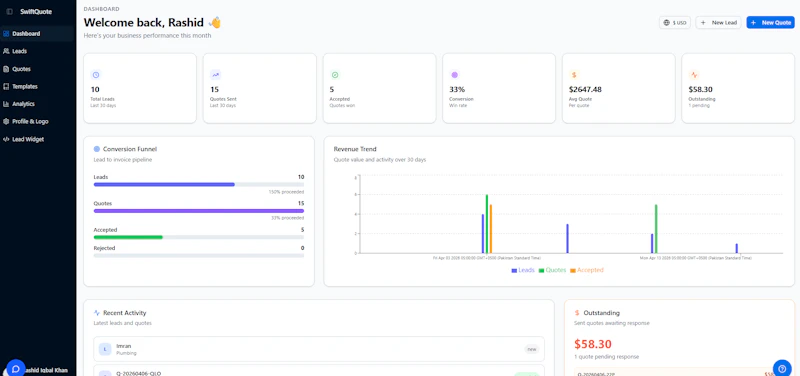Image resolution: width=800 pixels, height=376 pixels.
Task: Click the L avatar beside Imran
Action: coord(105,349)
